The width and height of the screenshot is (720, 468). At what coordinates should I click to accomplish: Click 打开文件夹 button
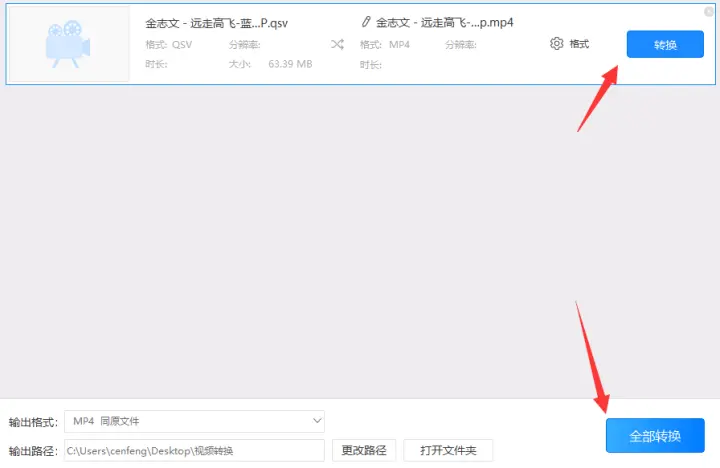click(448, 450)
